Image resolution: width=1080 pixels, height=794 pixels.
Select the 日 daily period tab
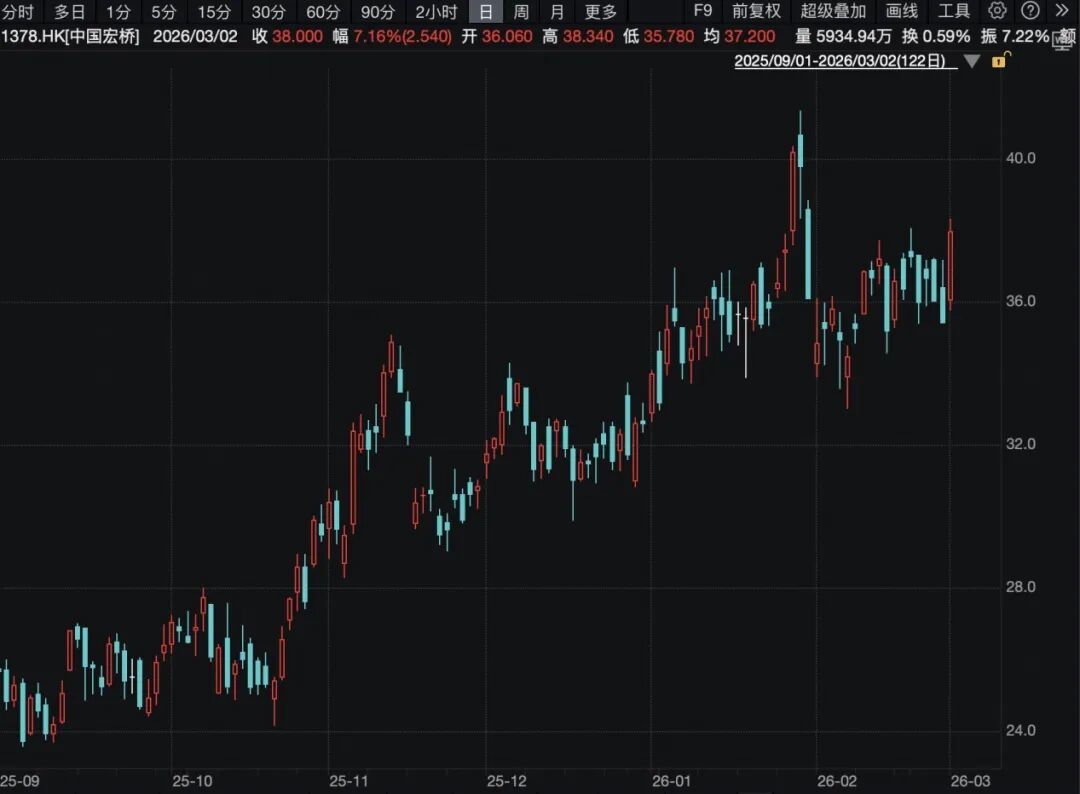coord(486,11)
